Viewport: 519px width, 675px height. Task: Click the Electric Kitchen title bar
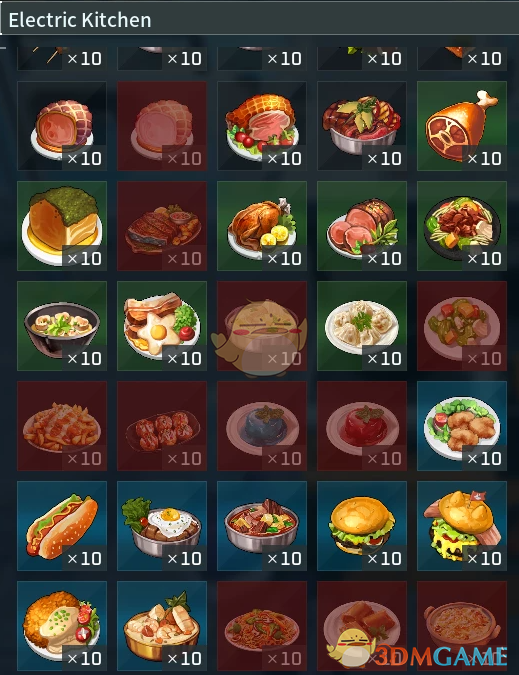pyautogui.click(x=260, y=20)
